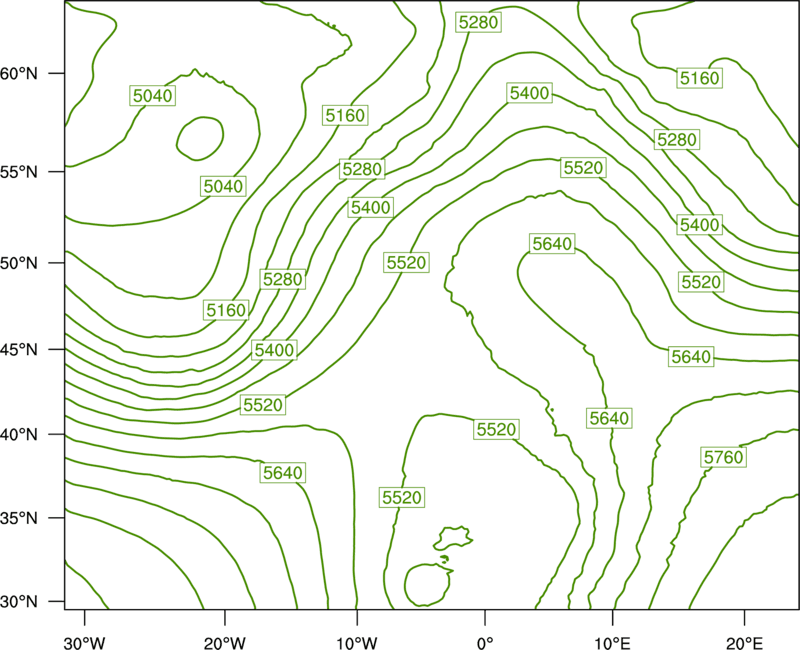Image resolution: width=800 pixels, height=650 pixels.
Task: Select the 5640 label nearest 37°N, 15°W
Action: [x=283, y=472]
